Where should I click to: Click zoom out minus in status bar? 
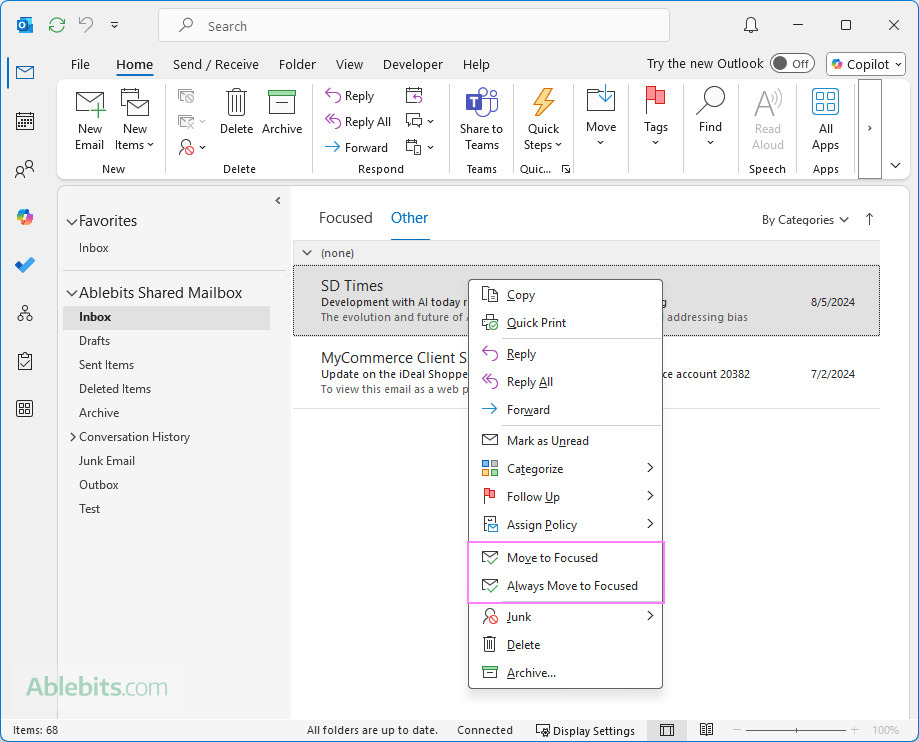click(x=737, y=730)
